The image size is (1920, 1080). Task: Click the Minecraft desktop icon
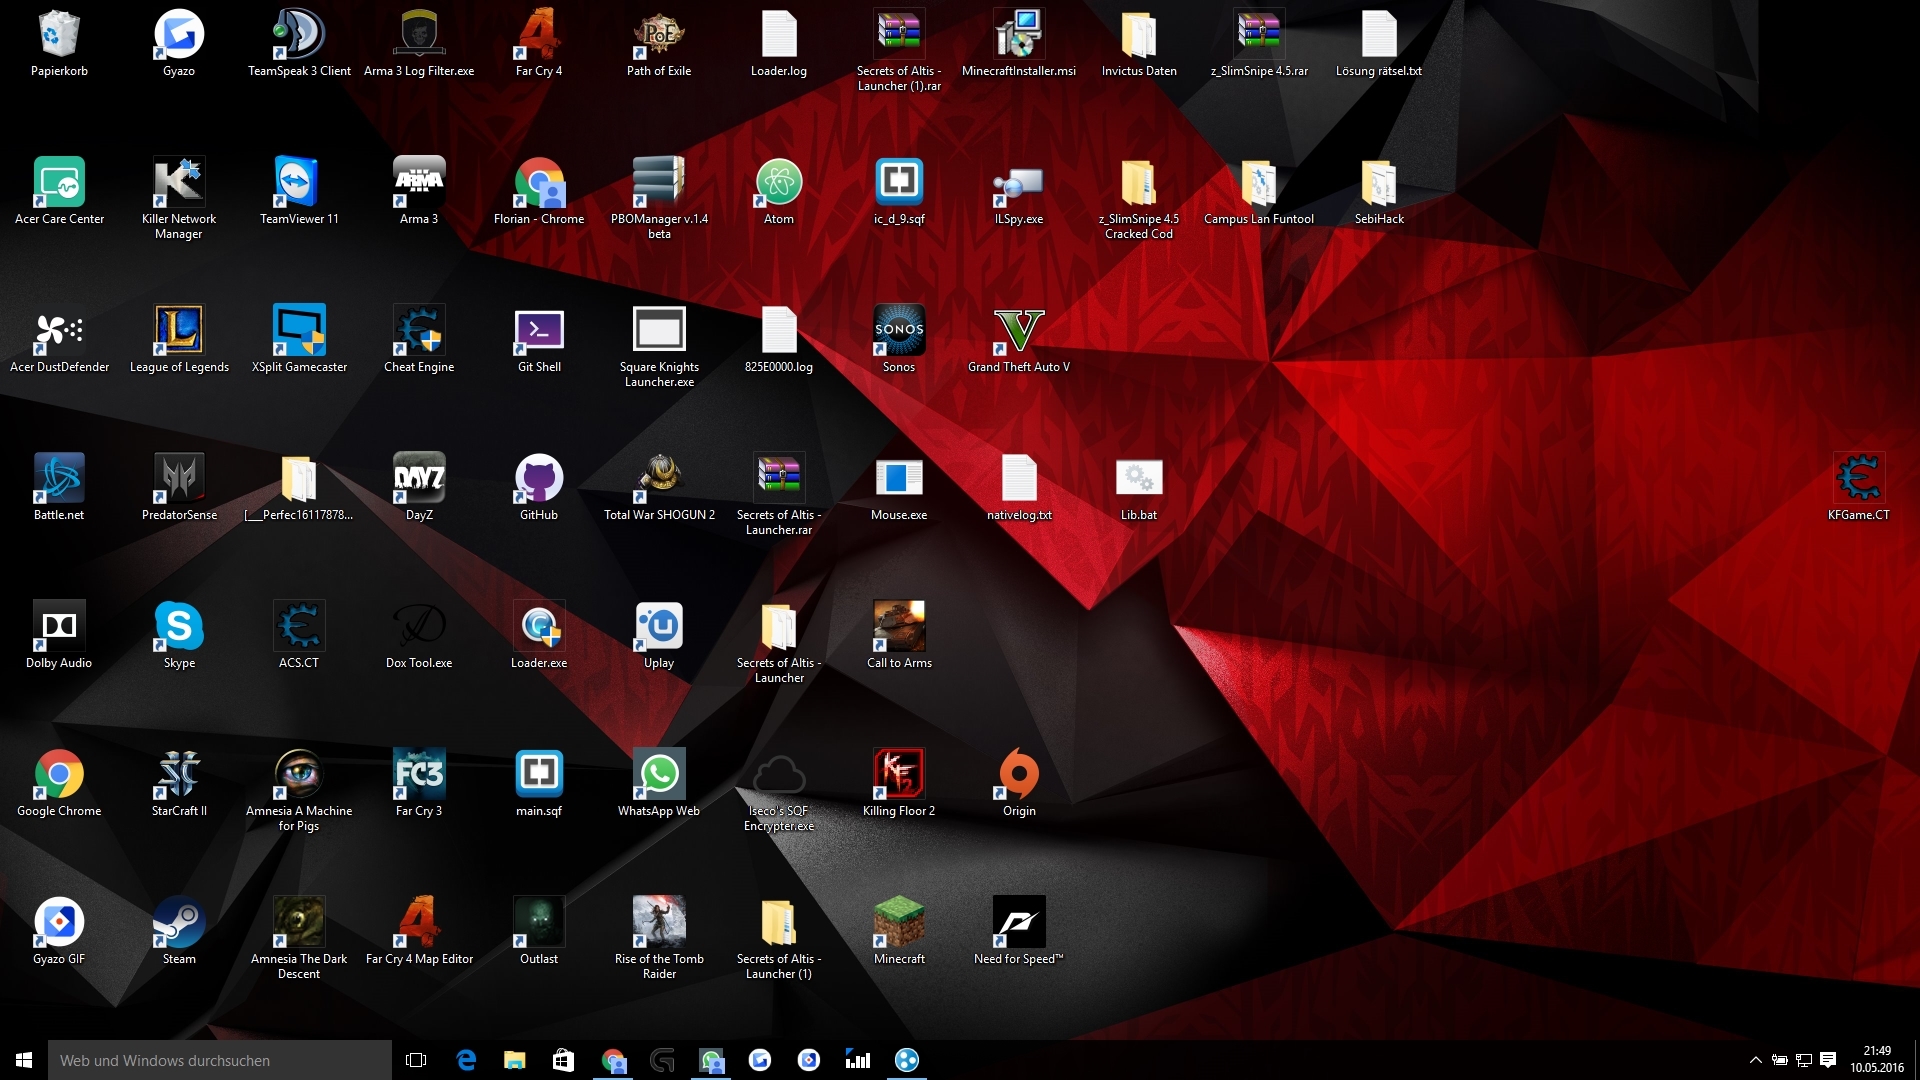pyautogui.click(x=898, y=923)
